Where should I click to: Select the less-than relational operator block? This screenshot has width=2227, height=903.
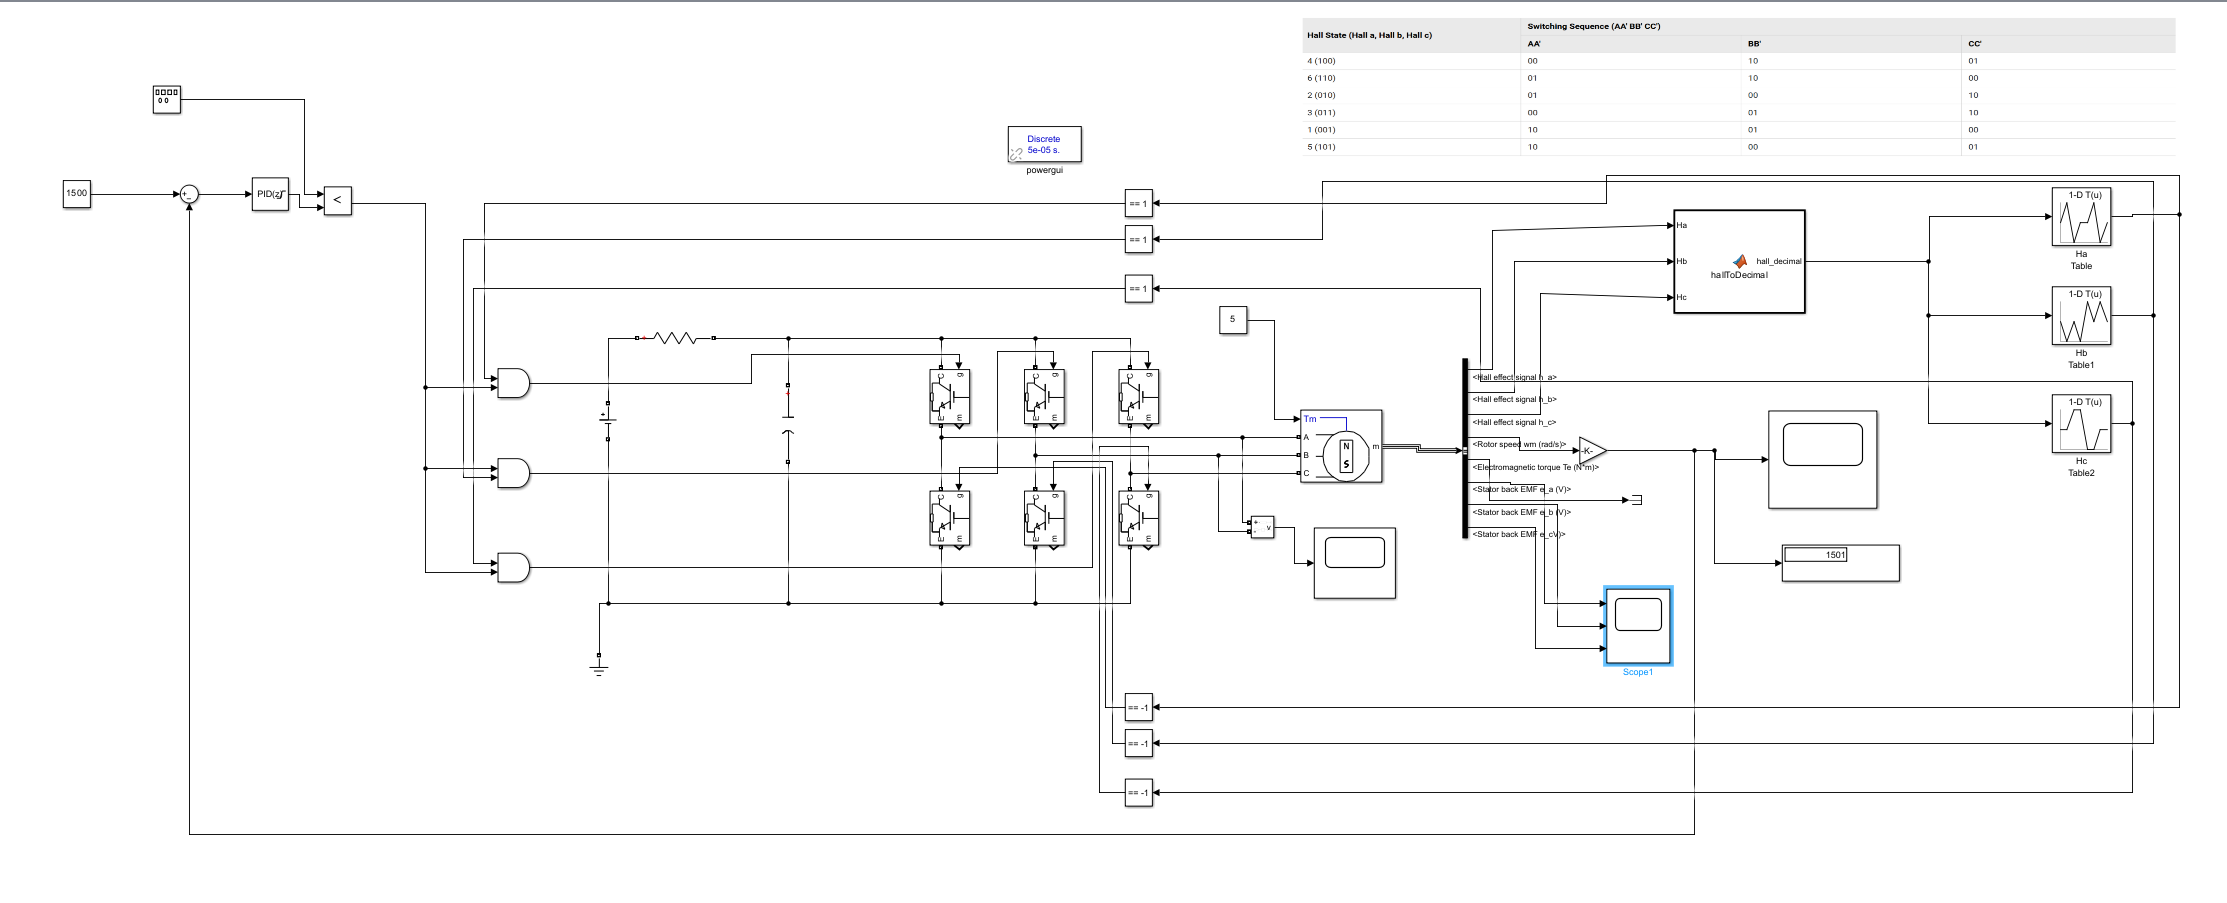[337, 200]
